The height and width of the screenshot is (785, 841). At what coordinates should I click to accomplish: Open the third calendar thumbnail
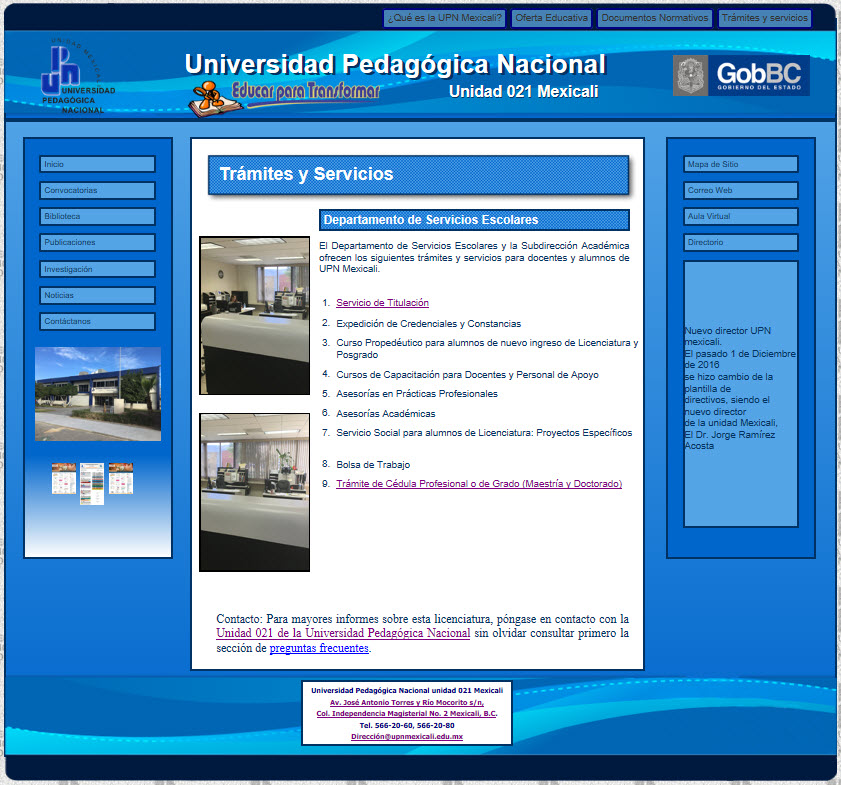pyautogui.click(x=121, y=478)
